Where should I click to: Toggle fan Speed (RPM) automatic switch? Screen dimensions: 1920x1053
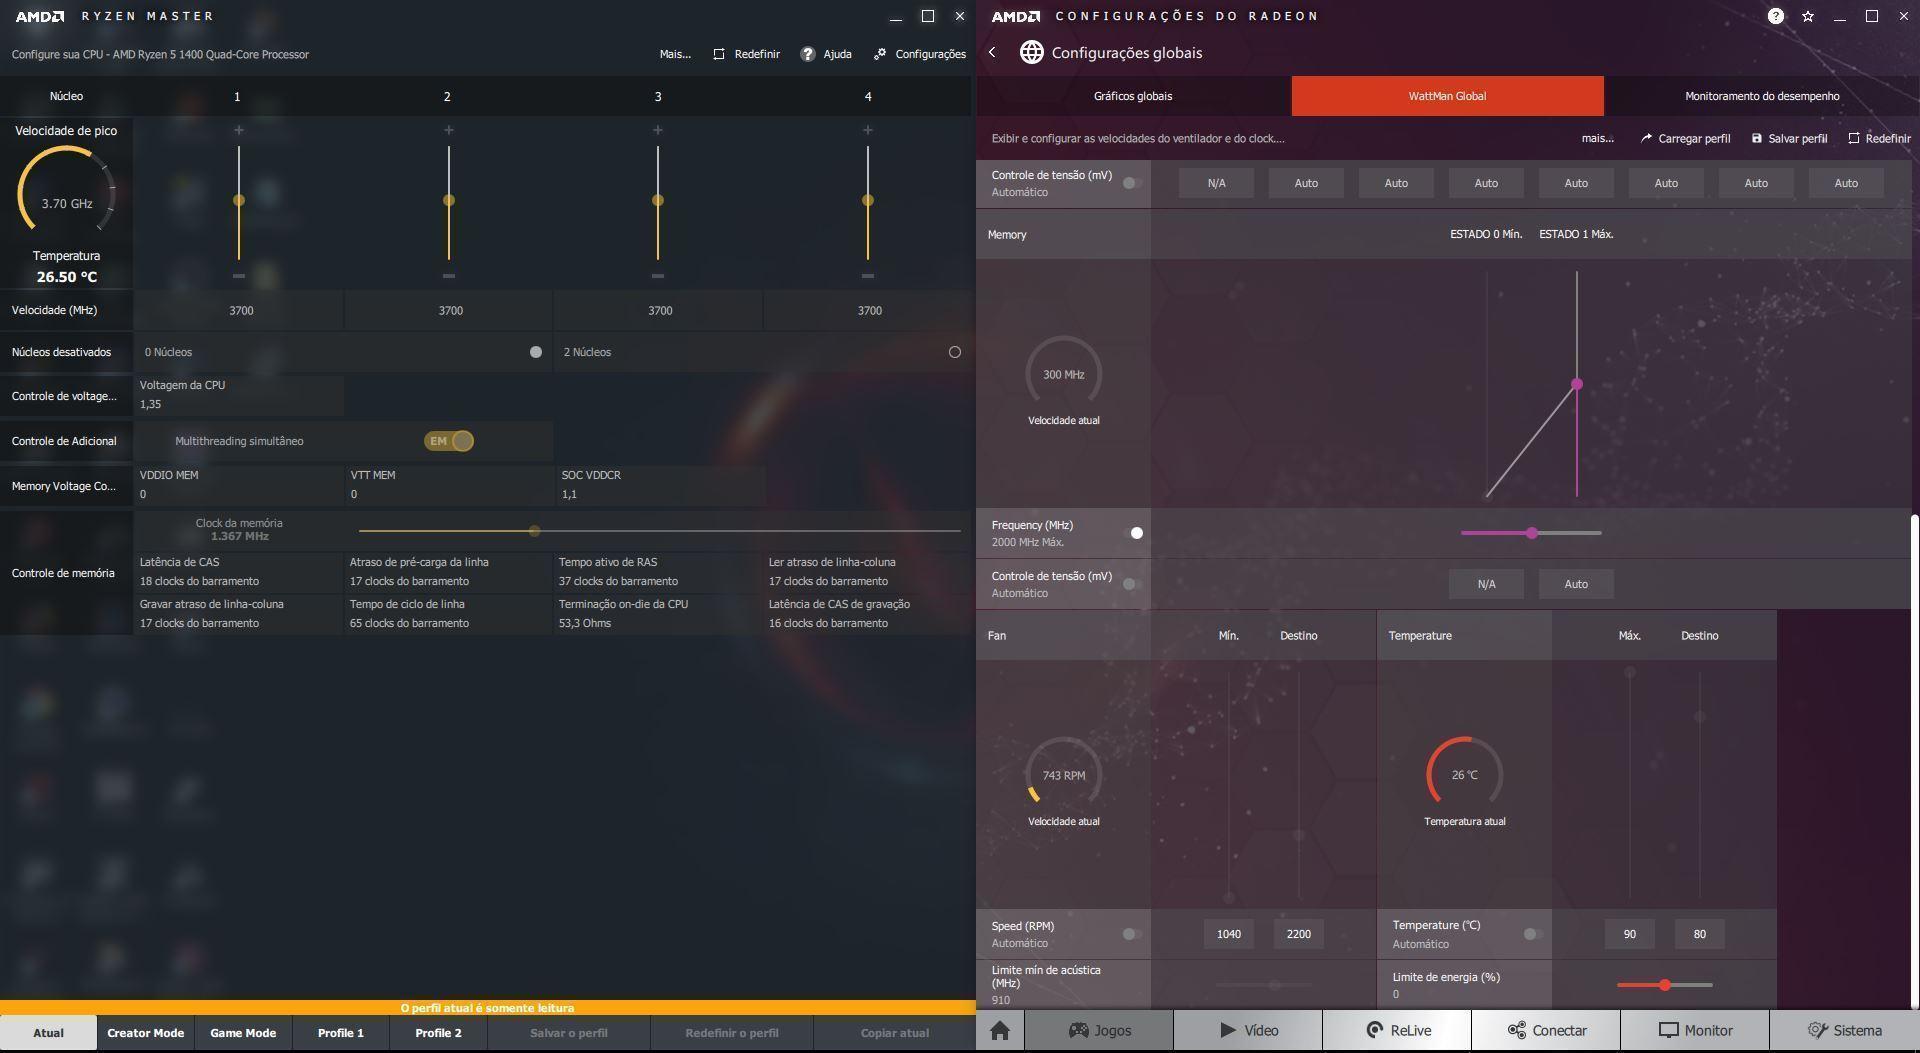tap(1132, 934)
